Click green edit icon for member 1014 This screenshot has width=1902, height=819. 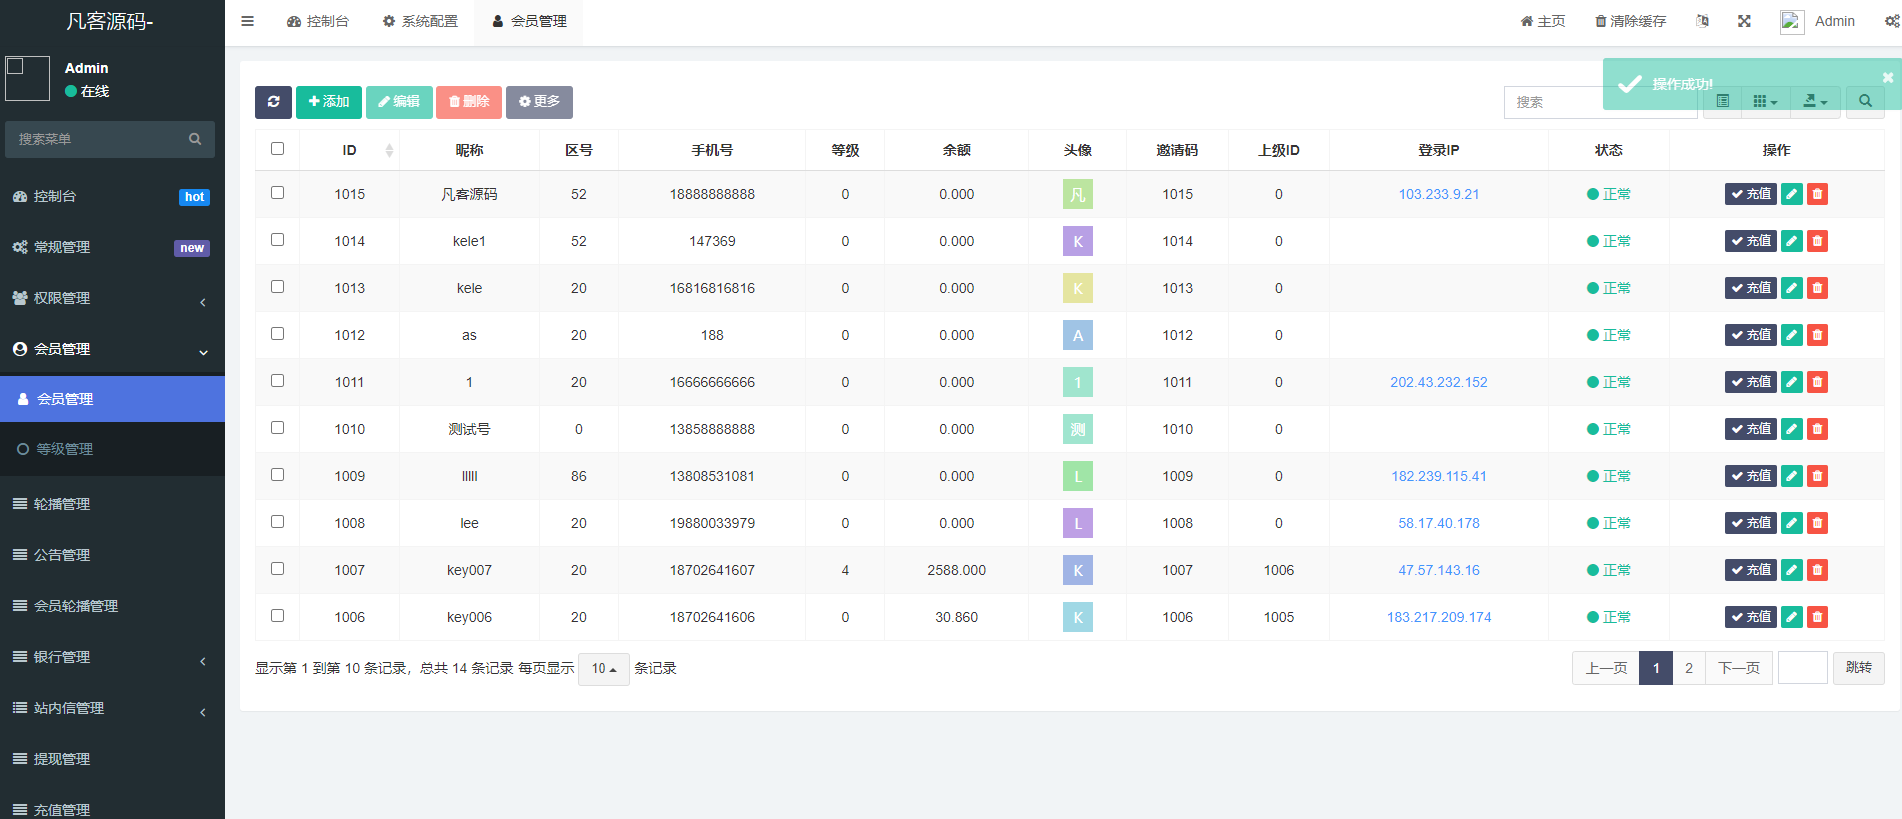click(x=1791, y=241)
